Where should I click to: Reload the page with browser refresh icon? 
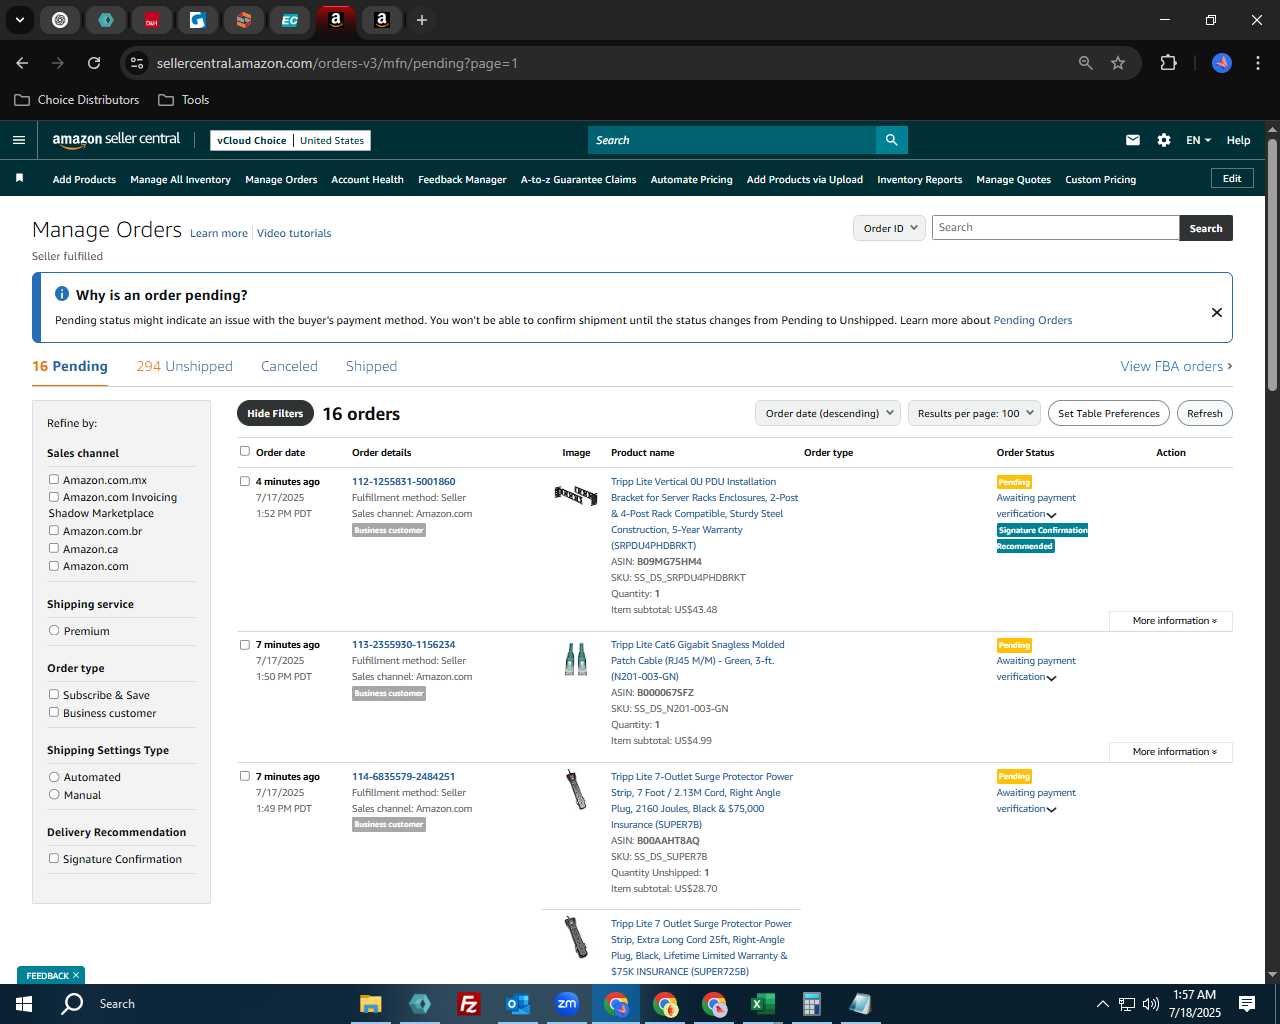point(94,63)
